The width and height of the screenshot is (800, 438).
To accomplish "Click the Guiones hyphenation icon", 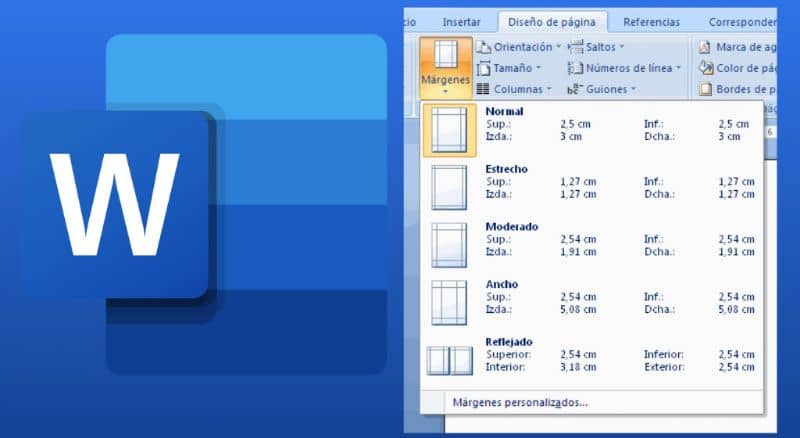I will point(575,89).
